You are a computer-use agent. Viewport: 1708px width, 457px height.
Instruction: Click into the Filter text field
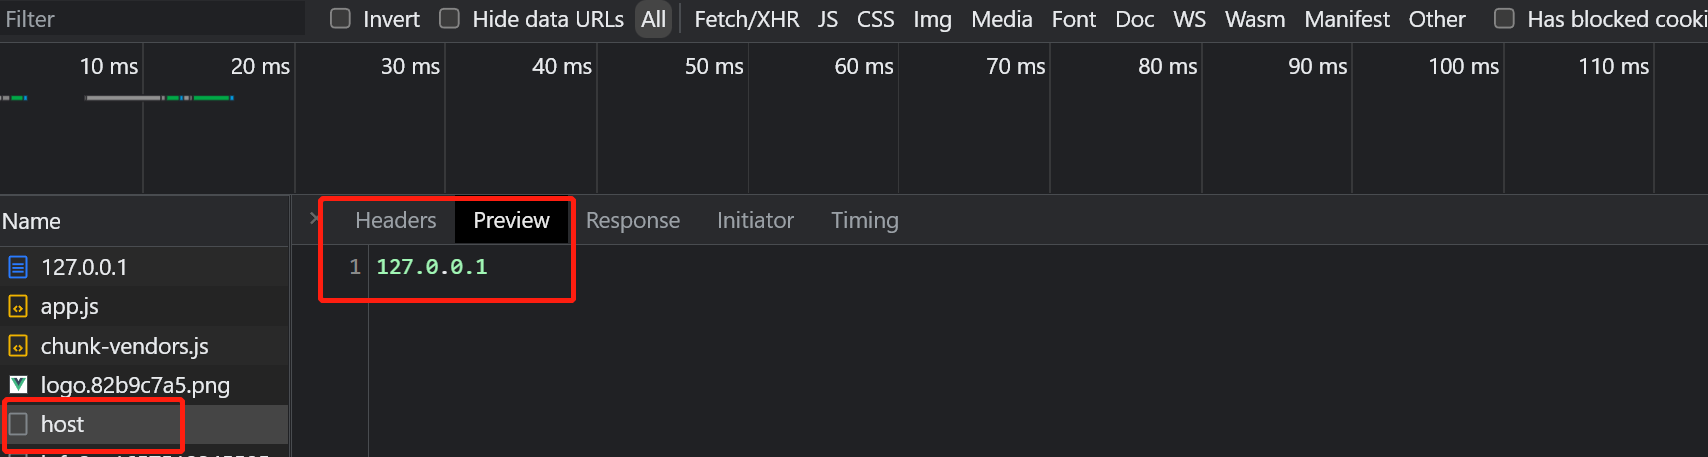click(152, 19)
